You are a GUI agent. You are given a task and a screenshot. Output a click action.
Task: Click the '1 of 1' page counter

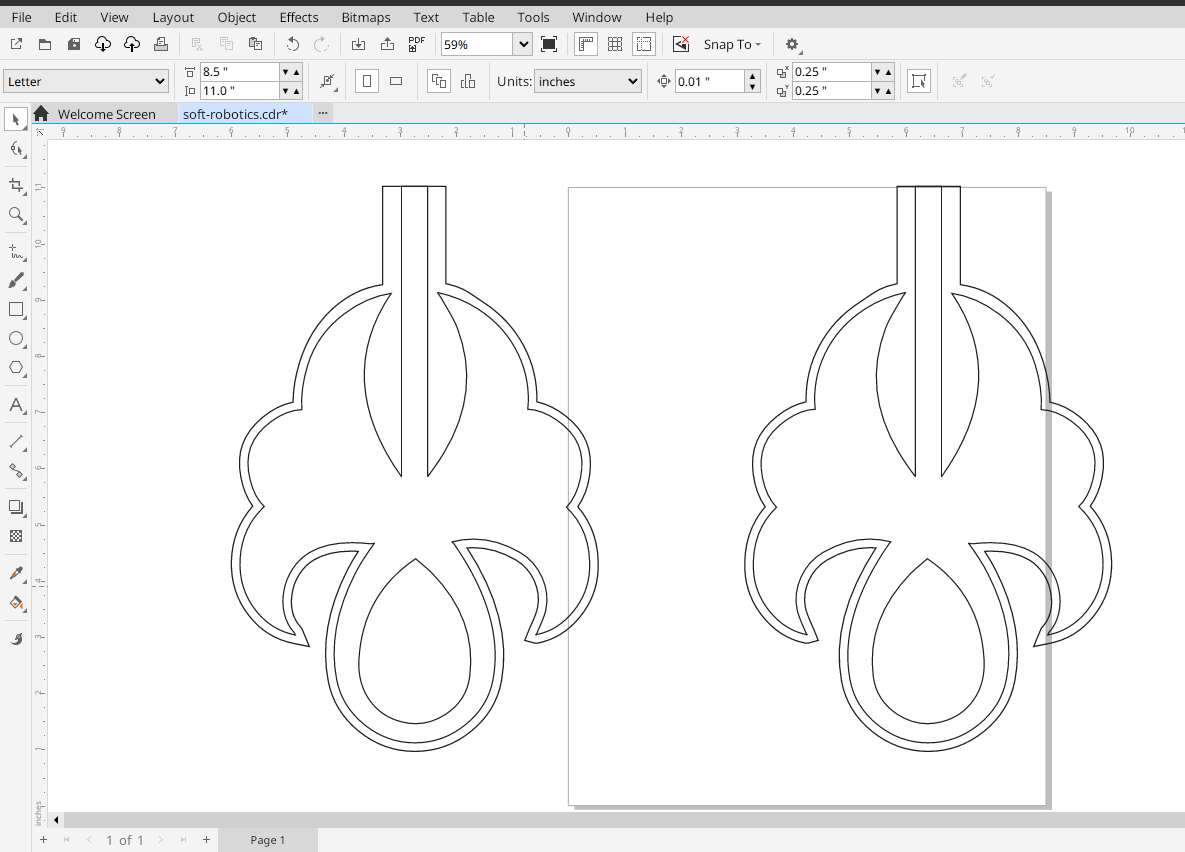pyautogui.click(x=125, y=840)
